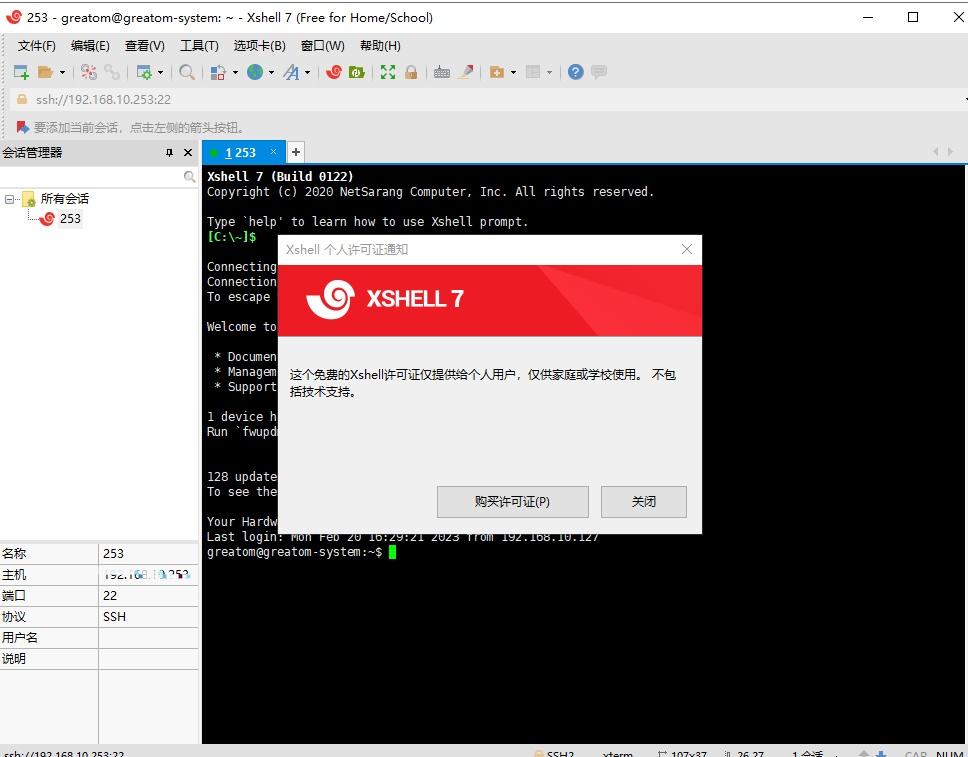Viewport: 968px width, 757px height.
Task: Click the Find toolbar magnifier icon
Action: [188, 71]
